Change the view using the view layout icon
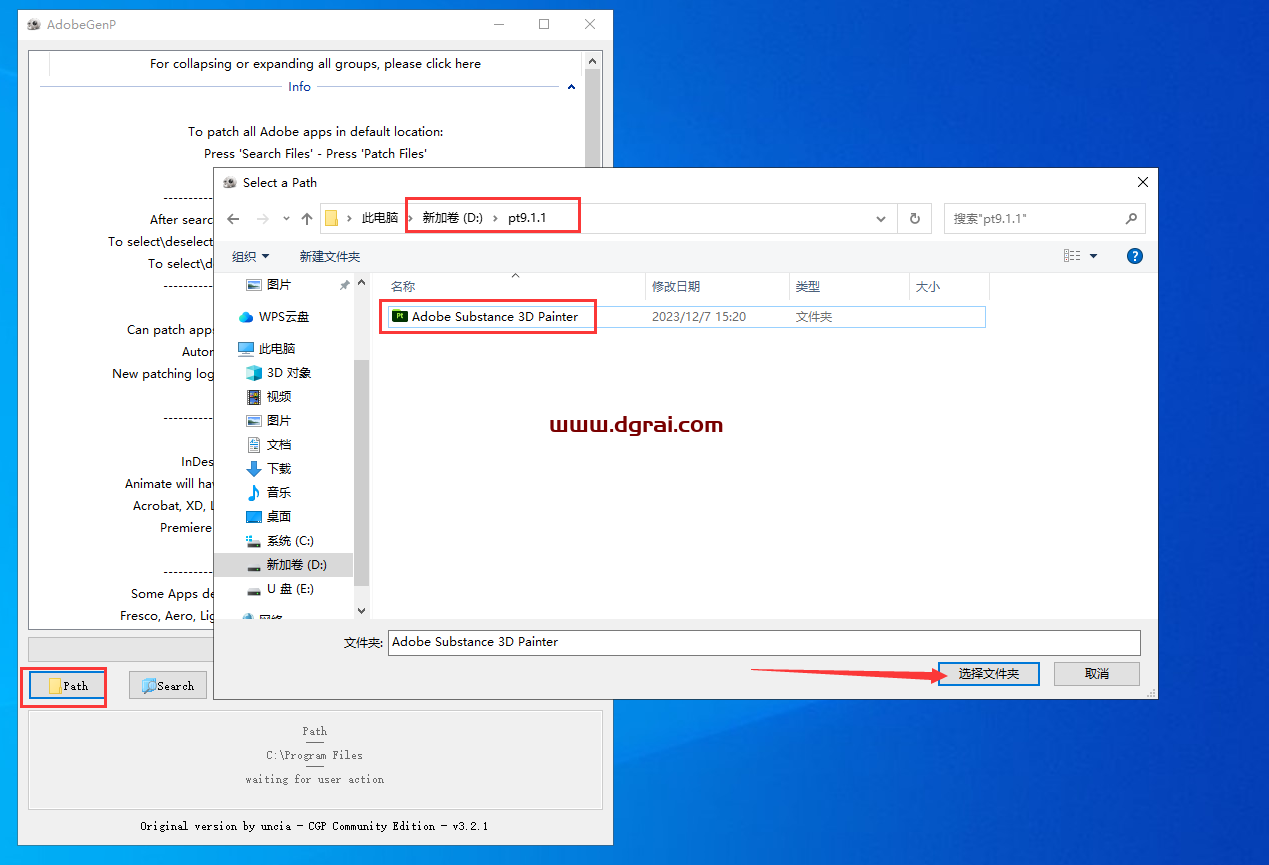Viewport: 1269px width, 865px height. click(x=1072, y=256)
